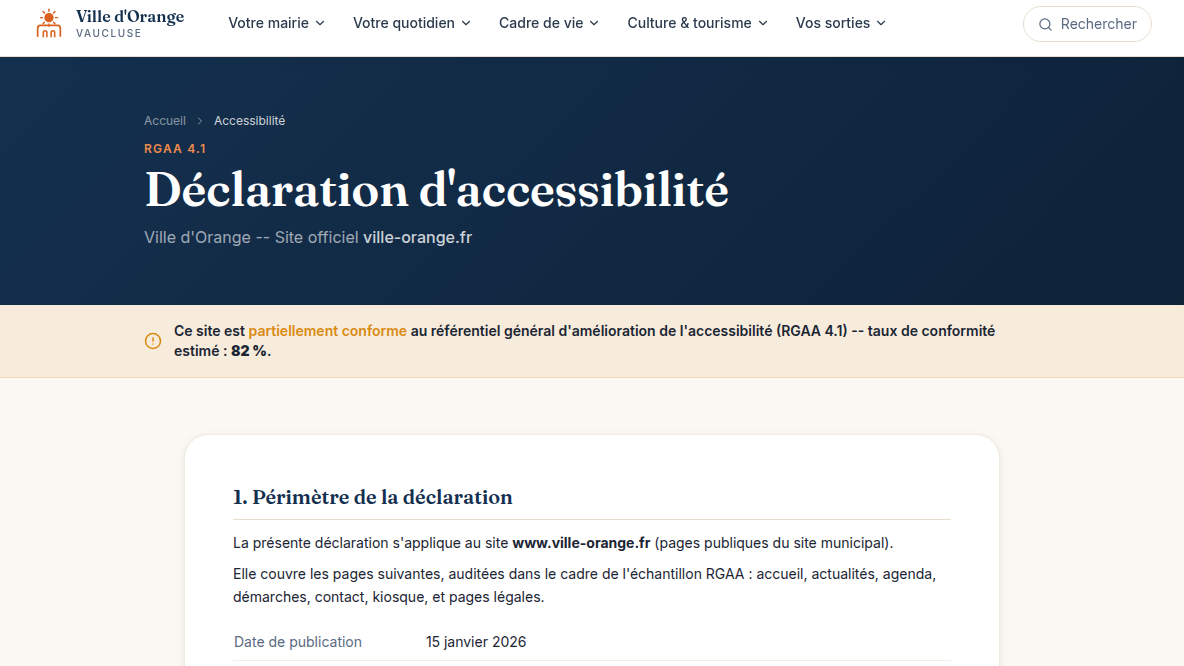Viewport: 1184px width, 666px height.
Task: Click the Rechercher search field
Action: pos(1087,24)
